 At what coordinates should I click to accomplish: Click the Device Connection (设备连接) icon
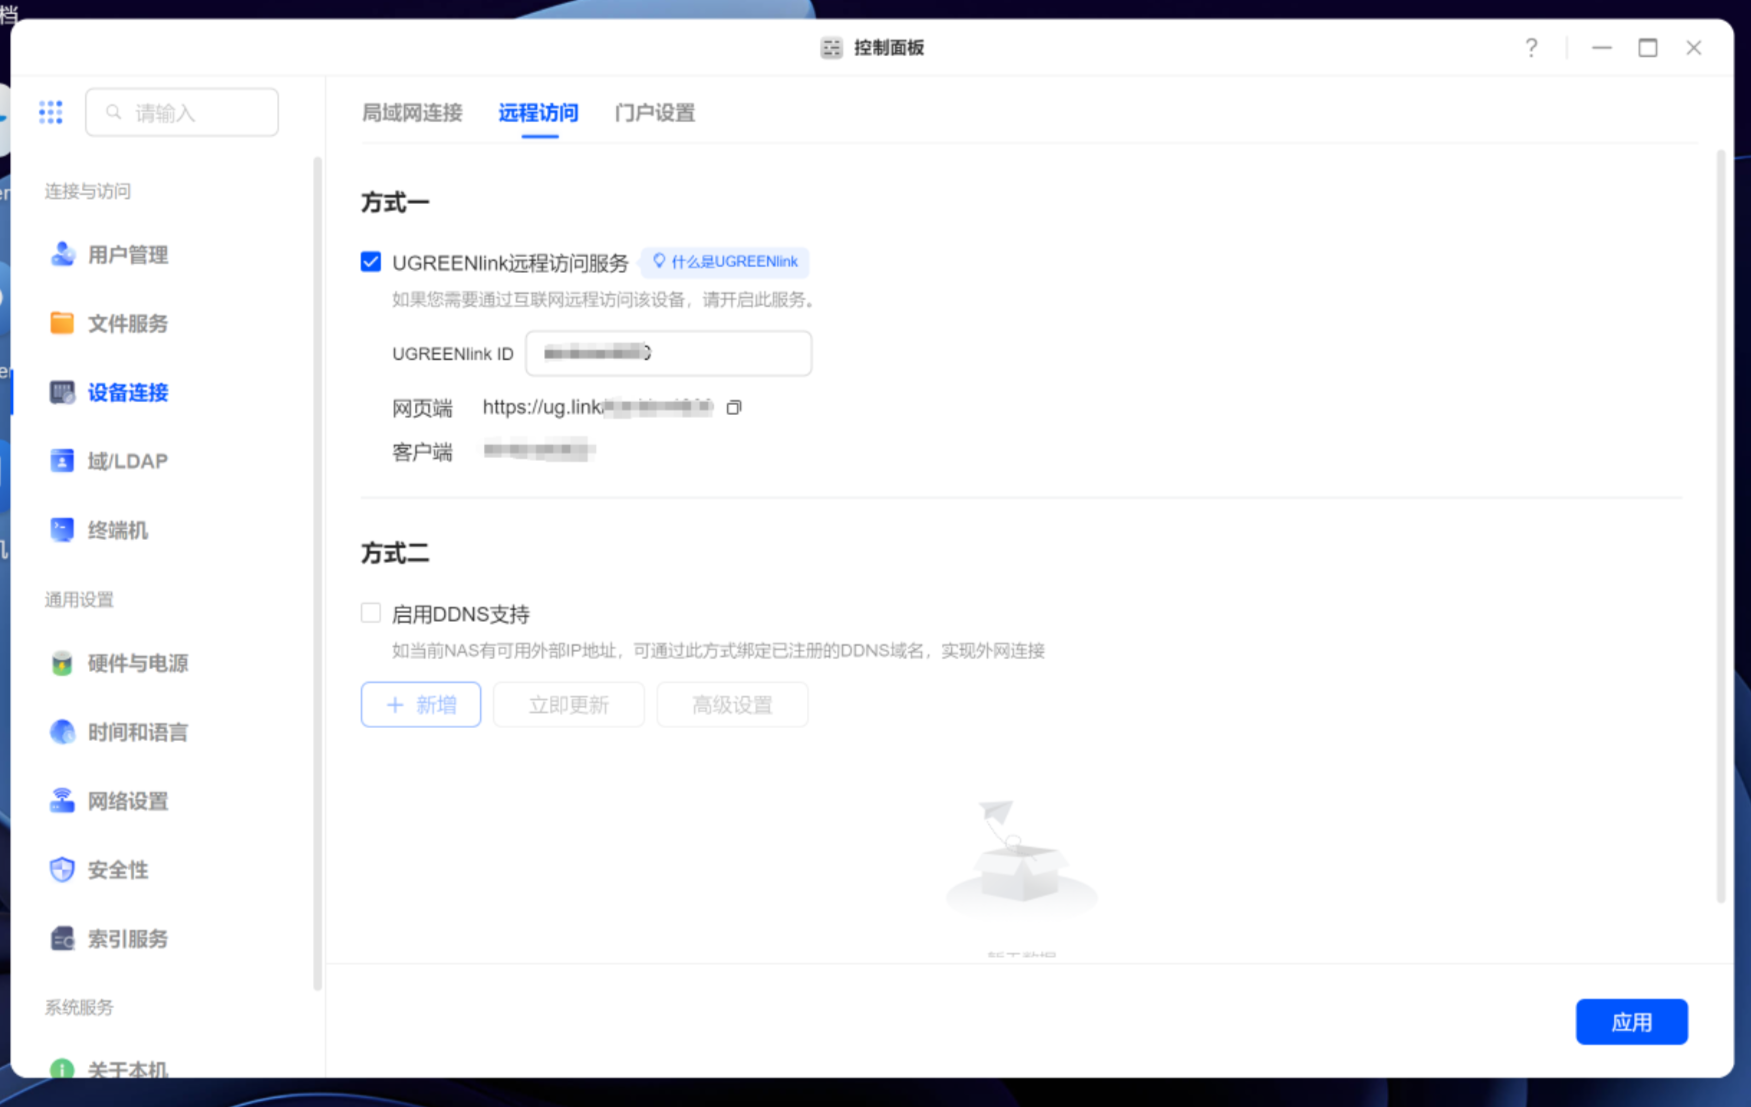coord(62,392)
